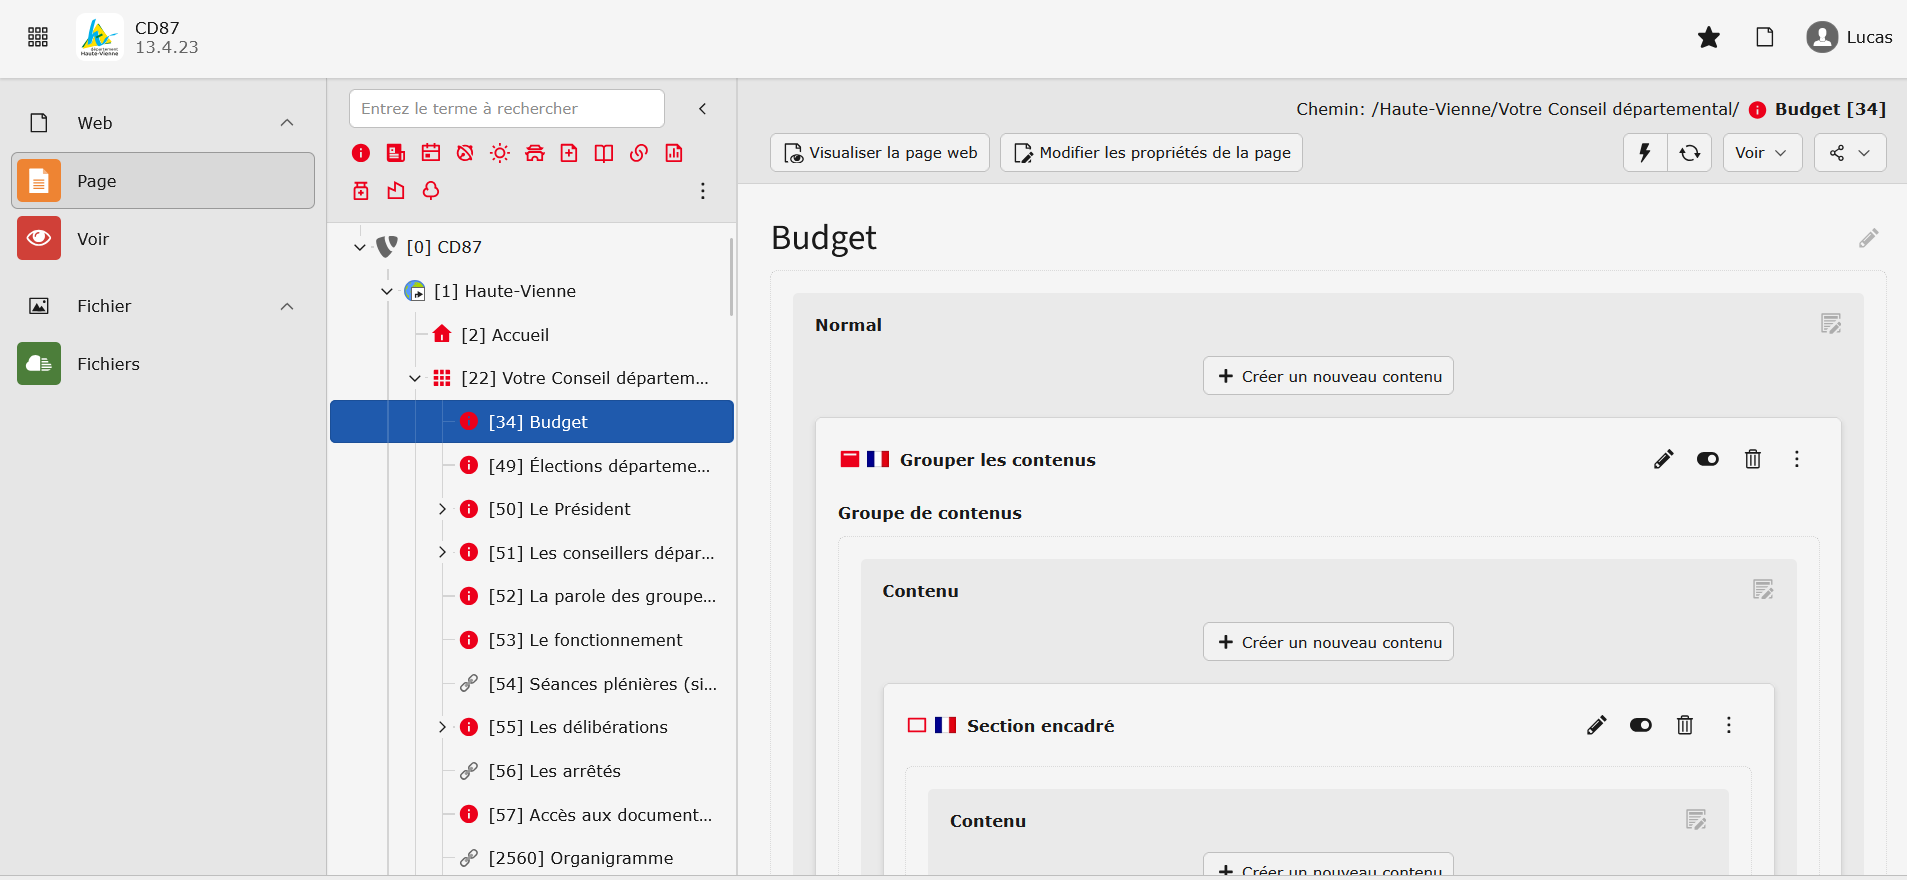The height and width of the screenshot is (880, 1907).
Task: Toggle visibility of Section encadré
Action: pos(1641,725)
